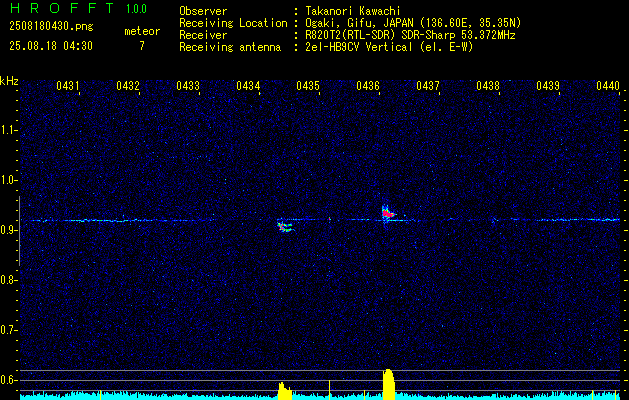Click the meteor echo before 0435

(285, 227)
